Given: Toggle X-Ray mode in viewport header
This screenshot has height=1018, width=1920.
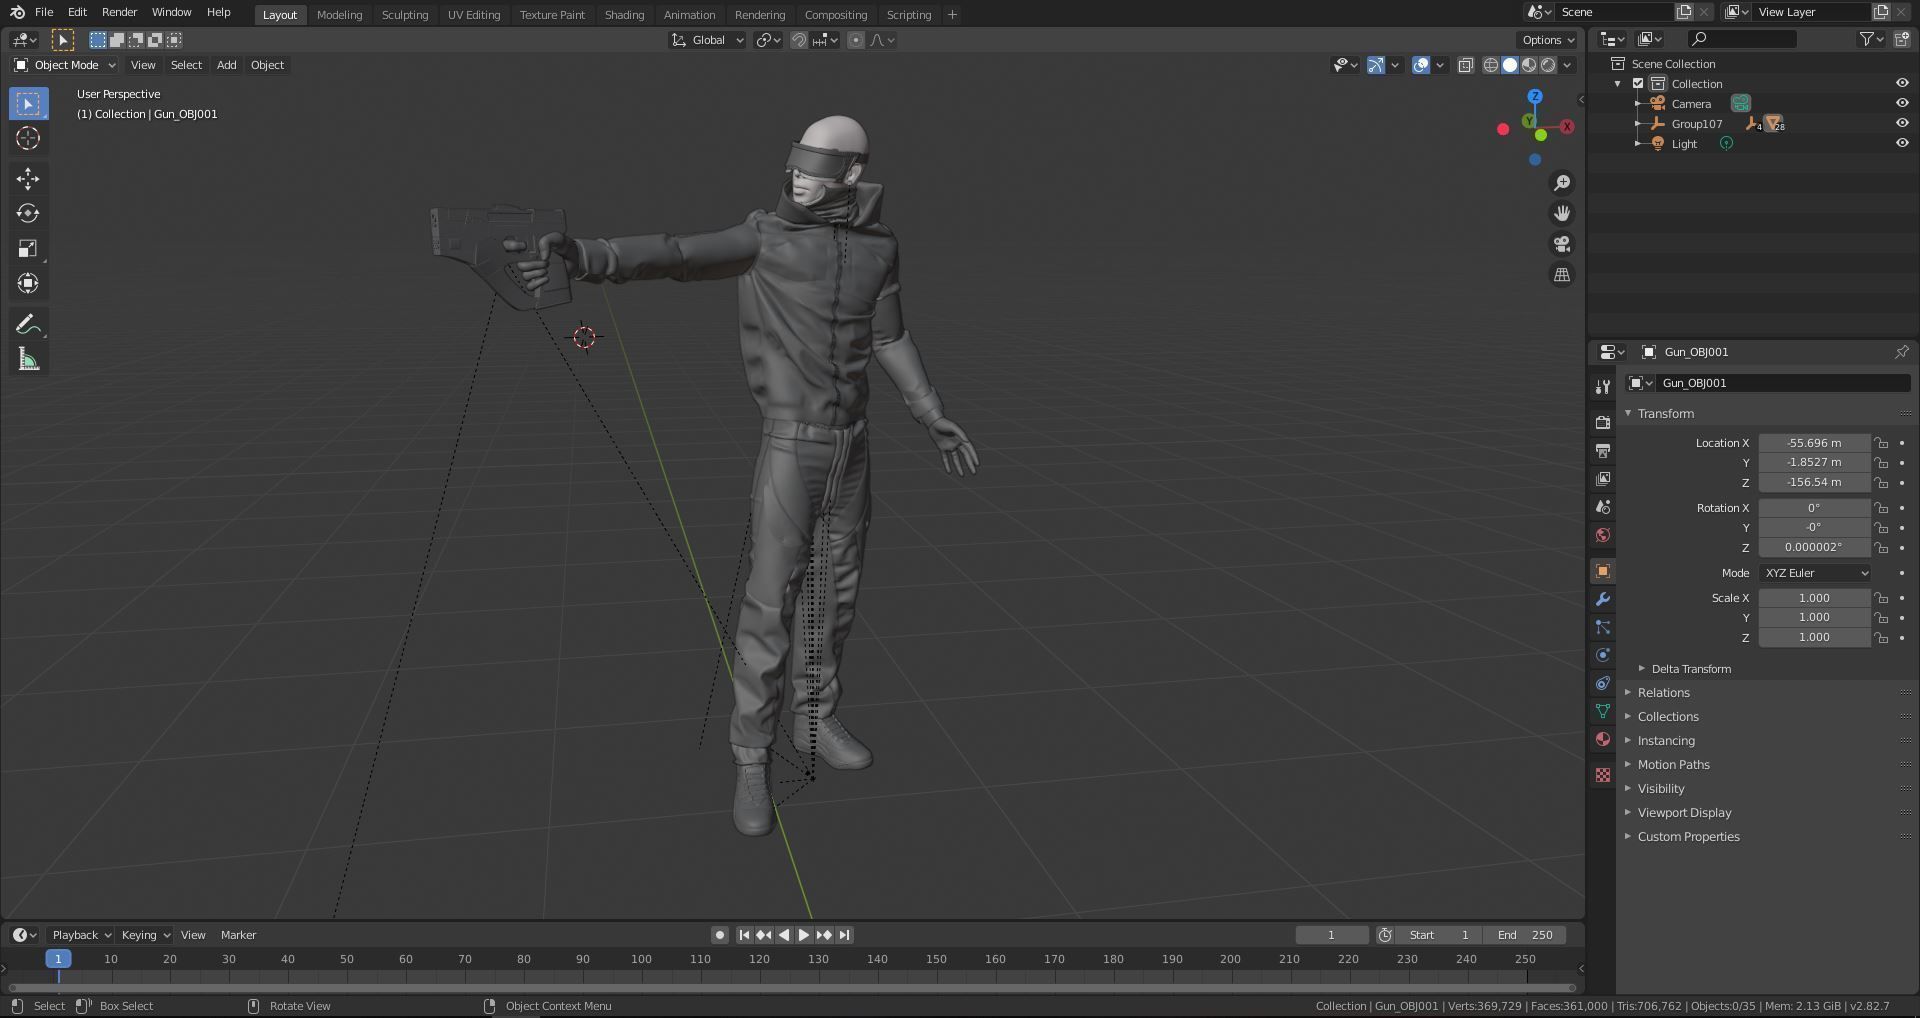Looking at the screenshot, I should click(1465, 65).
